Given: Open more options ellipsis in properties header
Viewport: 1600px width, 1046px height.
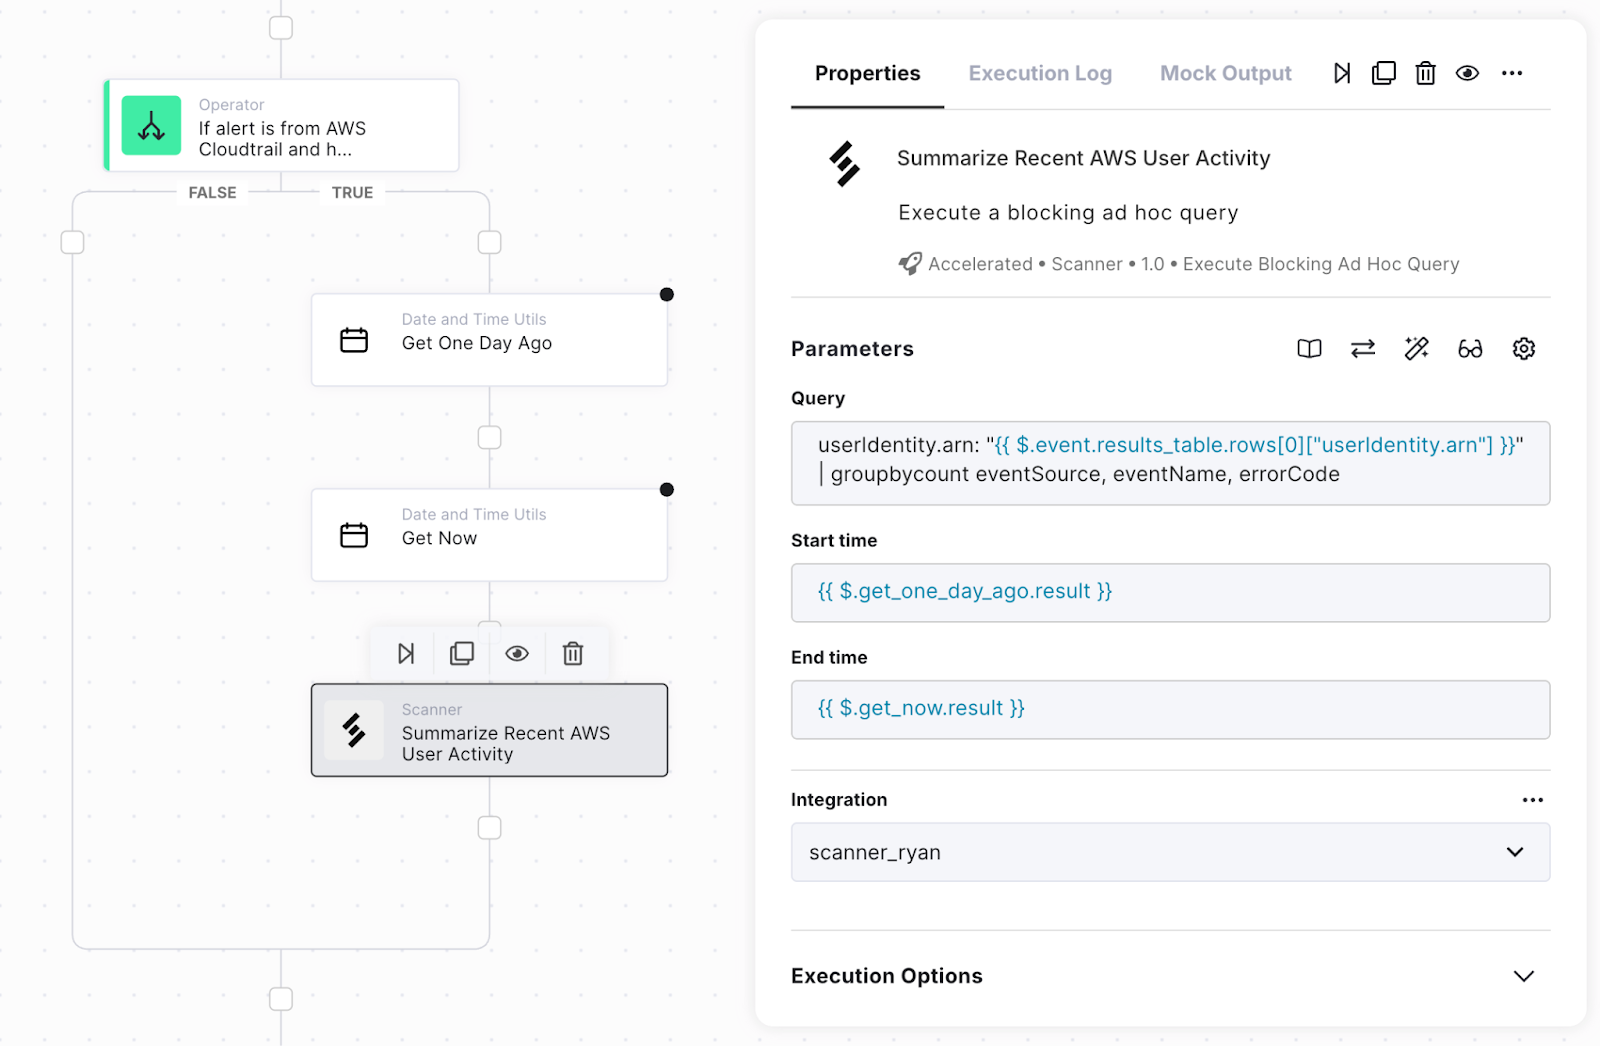Looking at the screenshot, I should pyautogui.click(x=1512, y=73).
